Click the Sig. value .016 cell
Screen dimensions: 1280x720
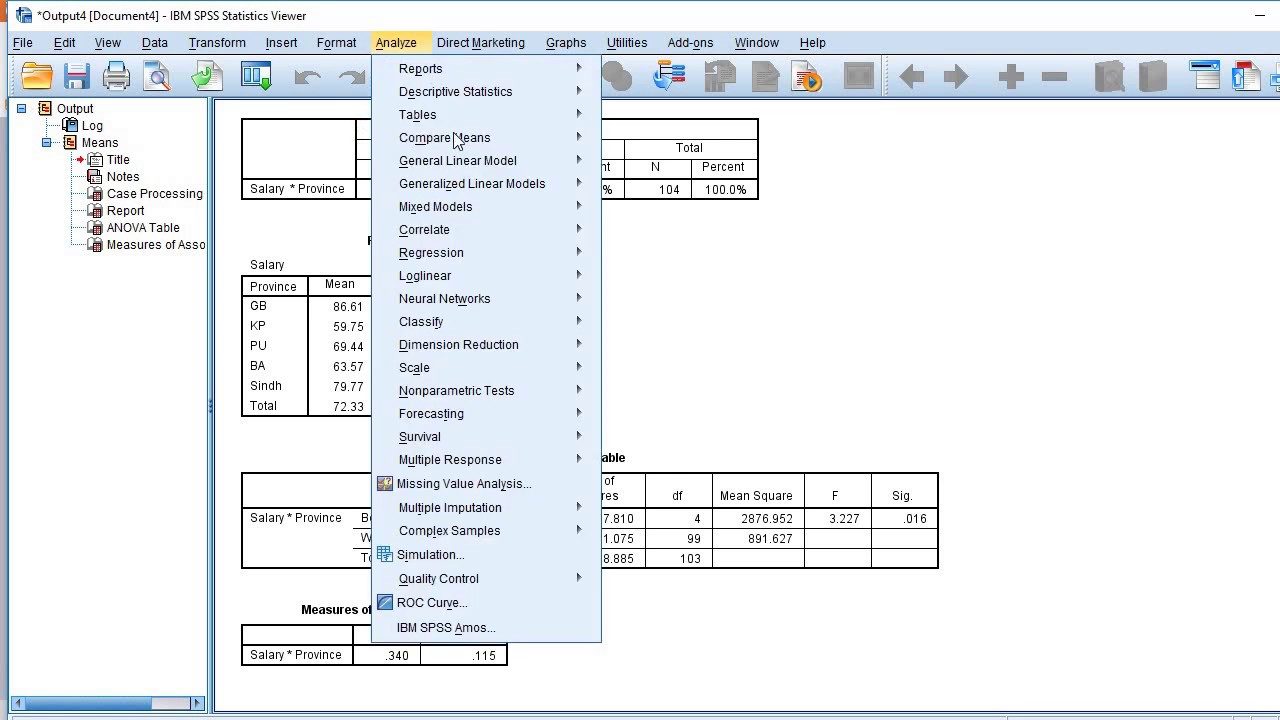pos(905,518)
